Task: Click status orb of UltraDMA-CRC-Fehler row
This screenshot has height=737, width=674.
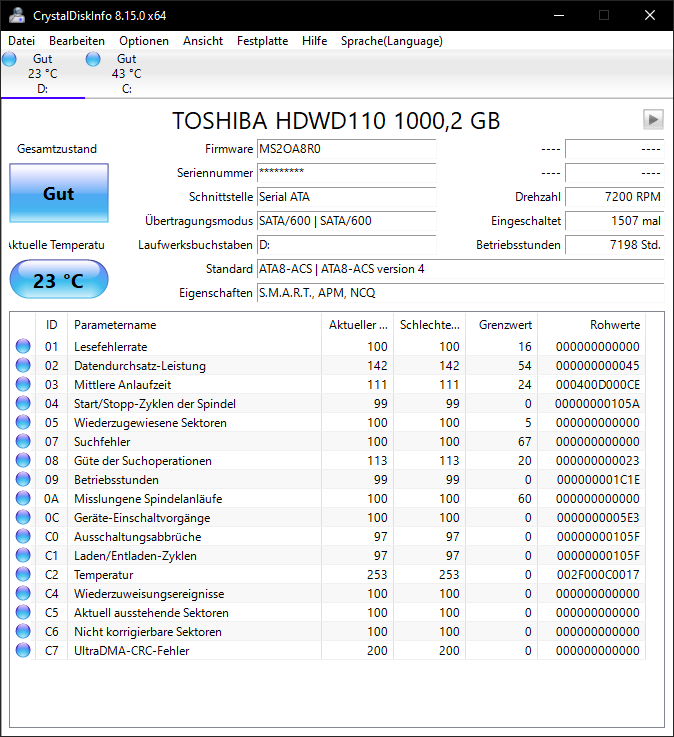Action: [x=23, y=651]
